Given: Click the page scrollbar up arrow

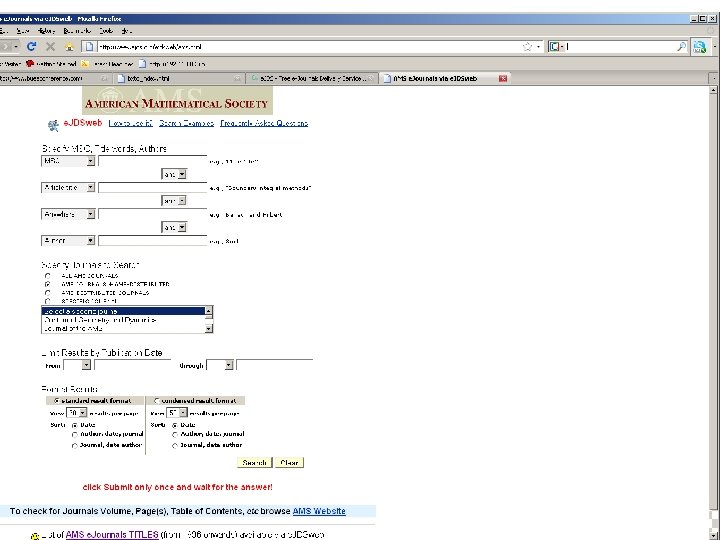Looking at the screenshot, I should 713,90.
